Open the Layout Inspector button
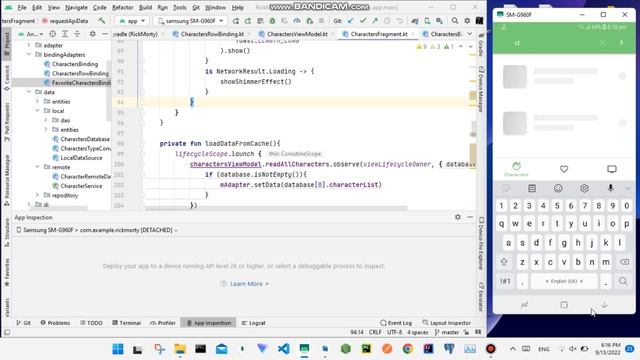 click(x=446, y=323)
